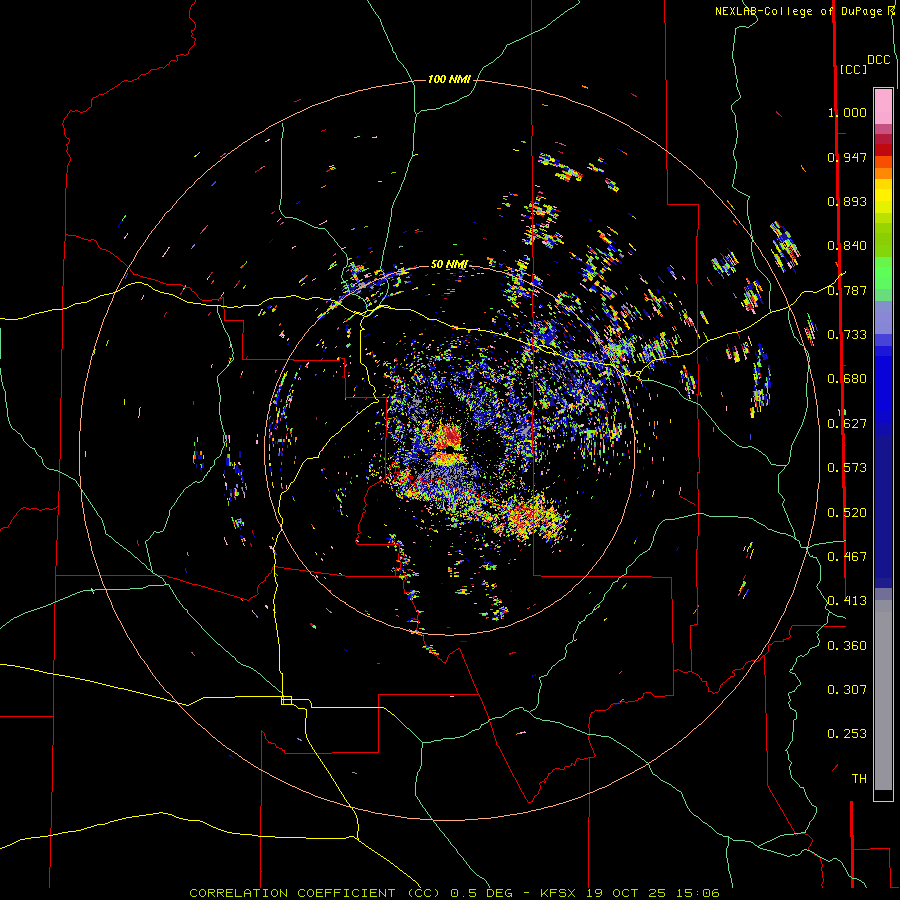
Task: Click the 0.840 legend value
Action: 847,246
